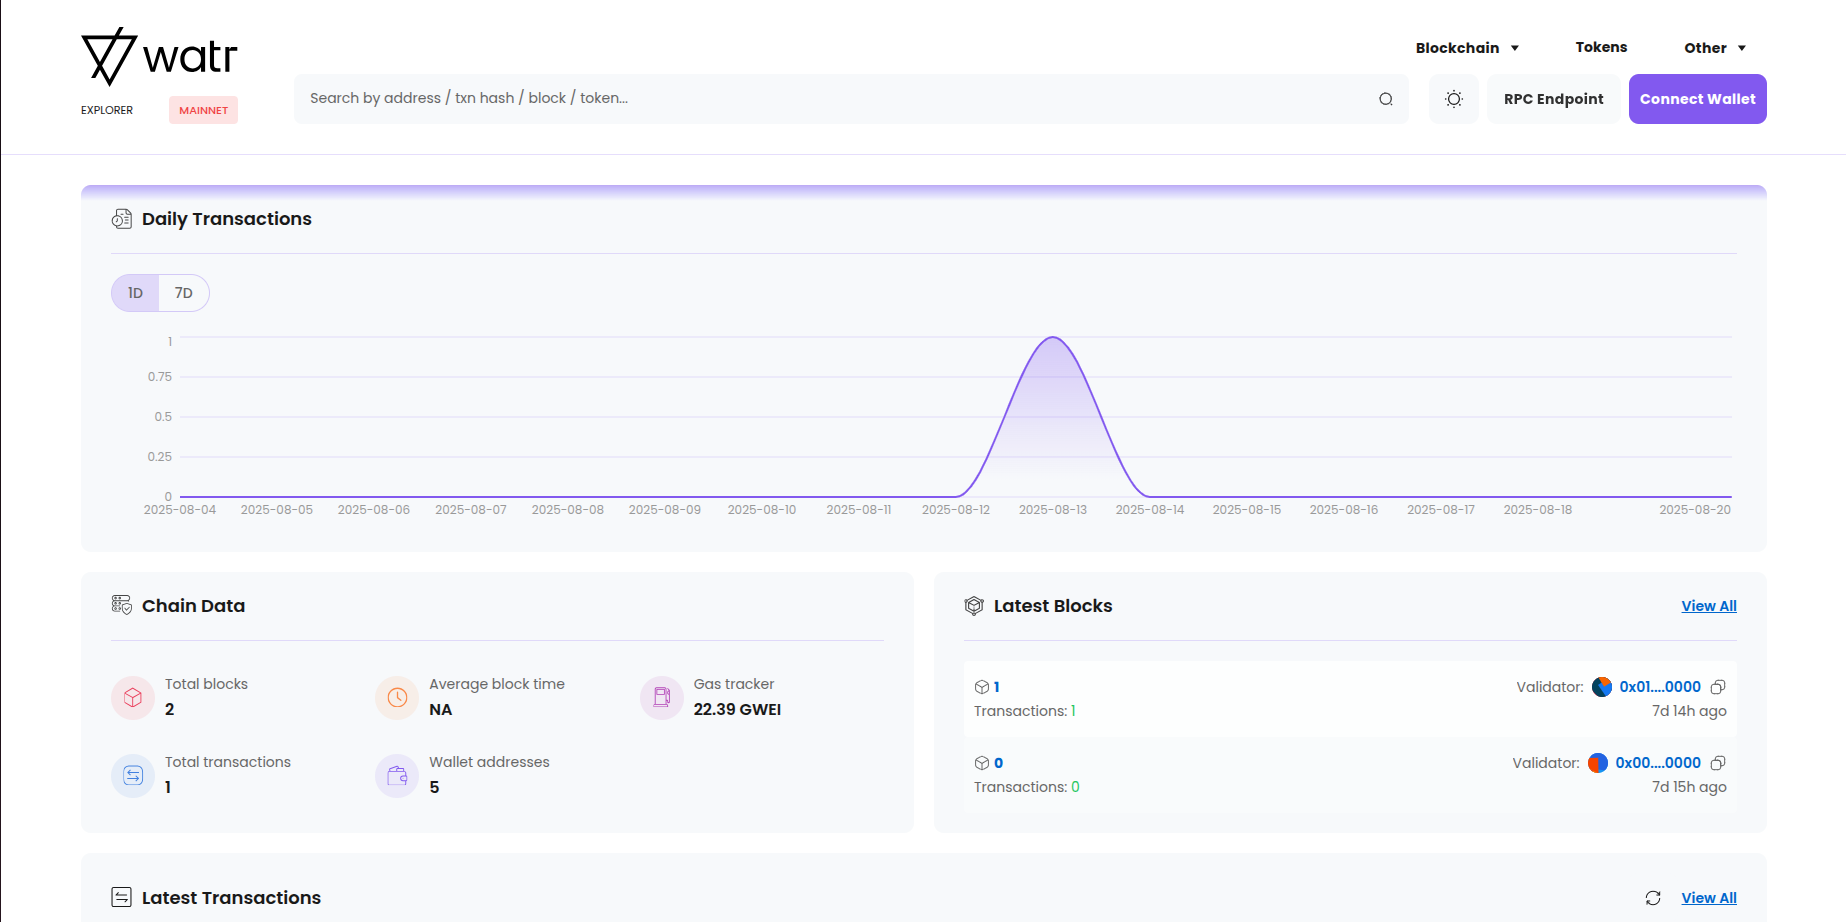1846x922 pixels.
Task: Click the gas tracker fuel pump icon
Action: coord(661,697)
